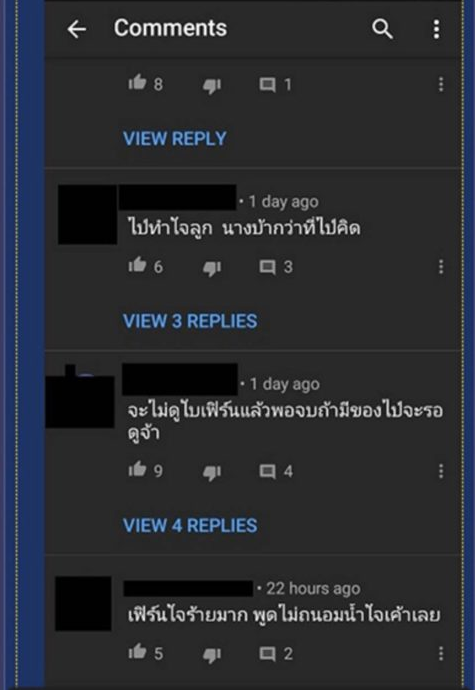Viewport: 475px width, 690px height.
Task: Like the comment with 9 likes
Action: coord(137,469)
